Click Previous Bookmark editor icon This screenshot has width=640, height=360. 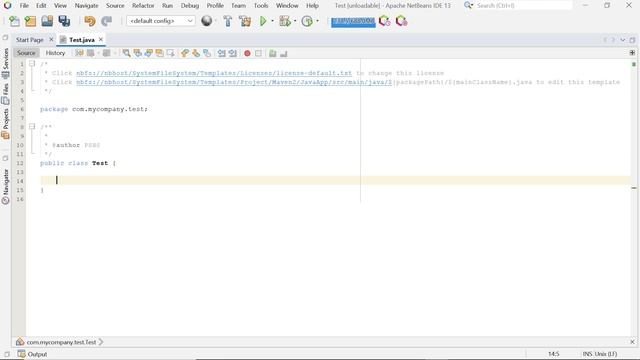(185, 53)
